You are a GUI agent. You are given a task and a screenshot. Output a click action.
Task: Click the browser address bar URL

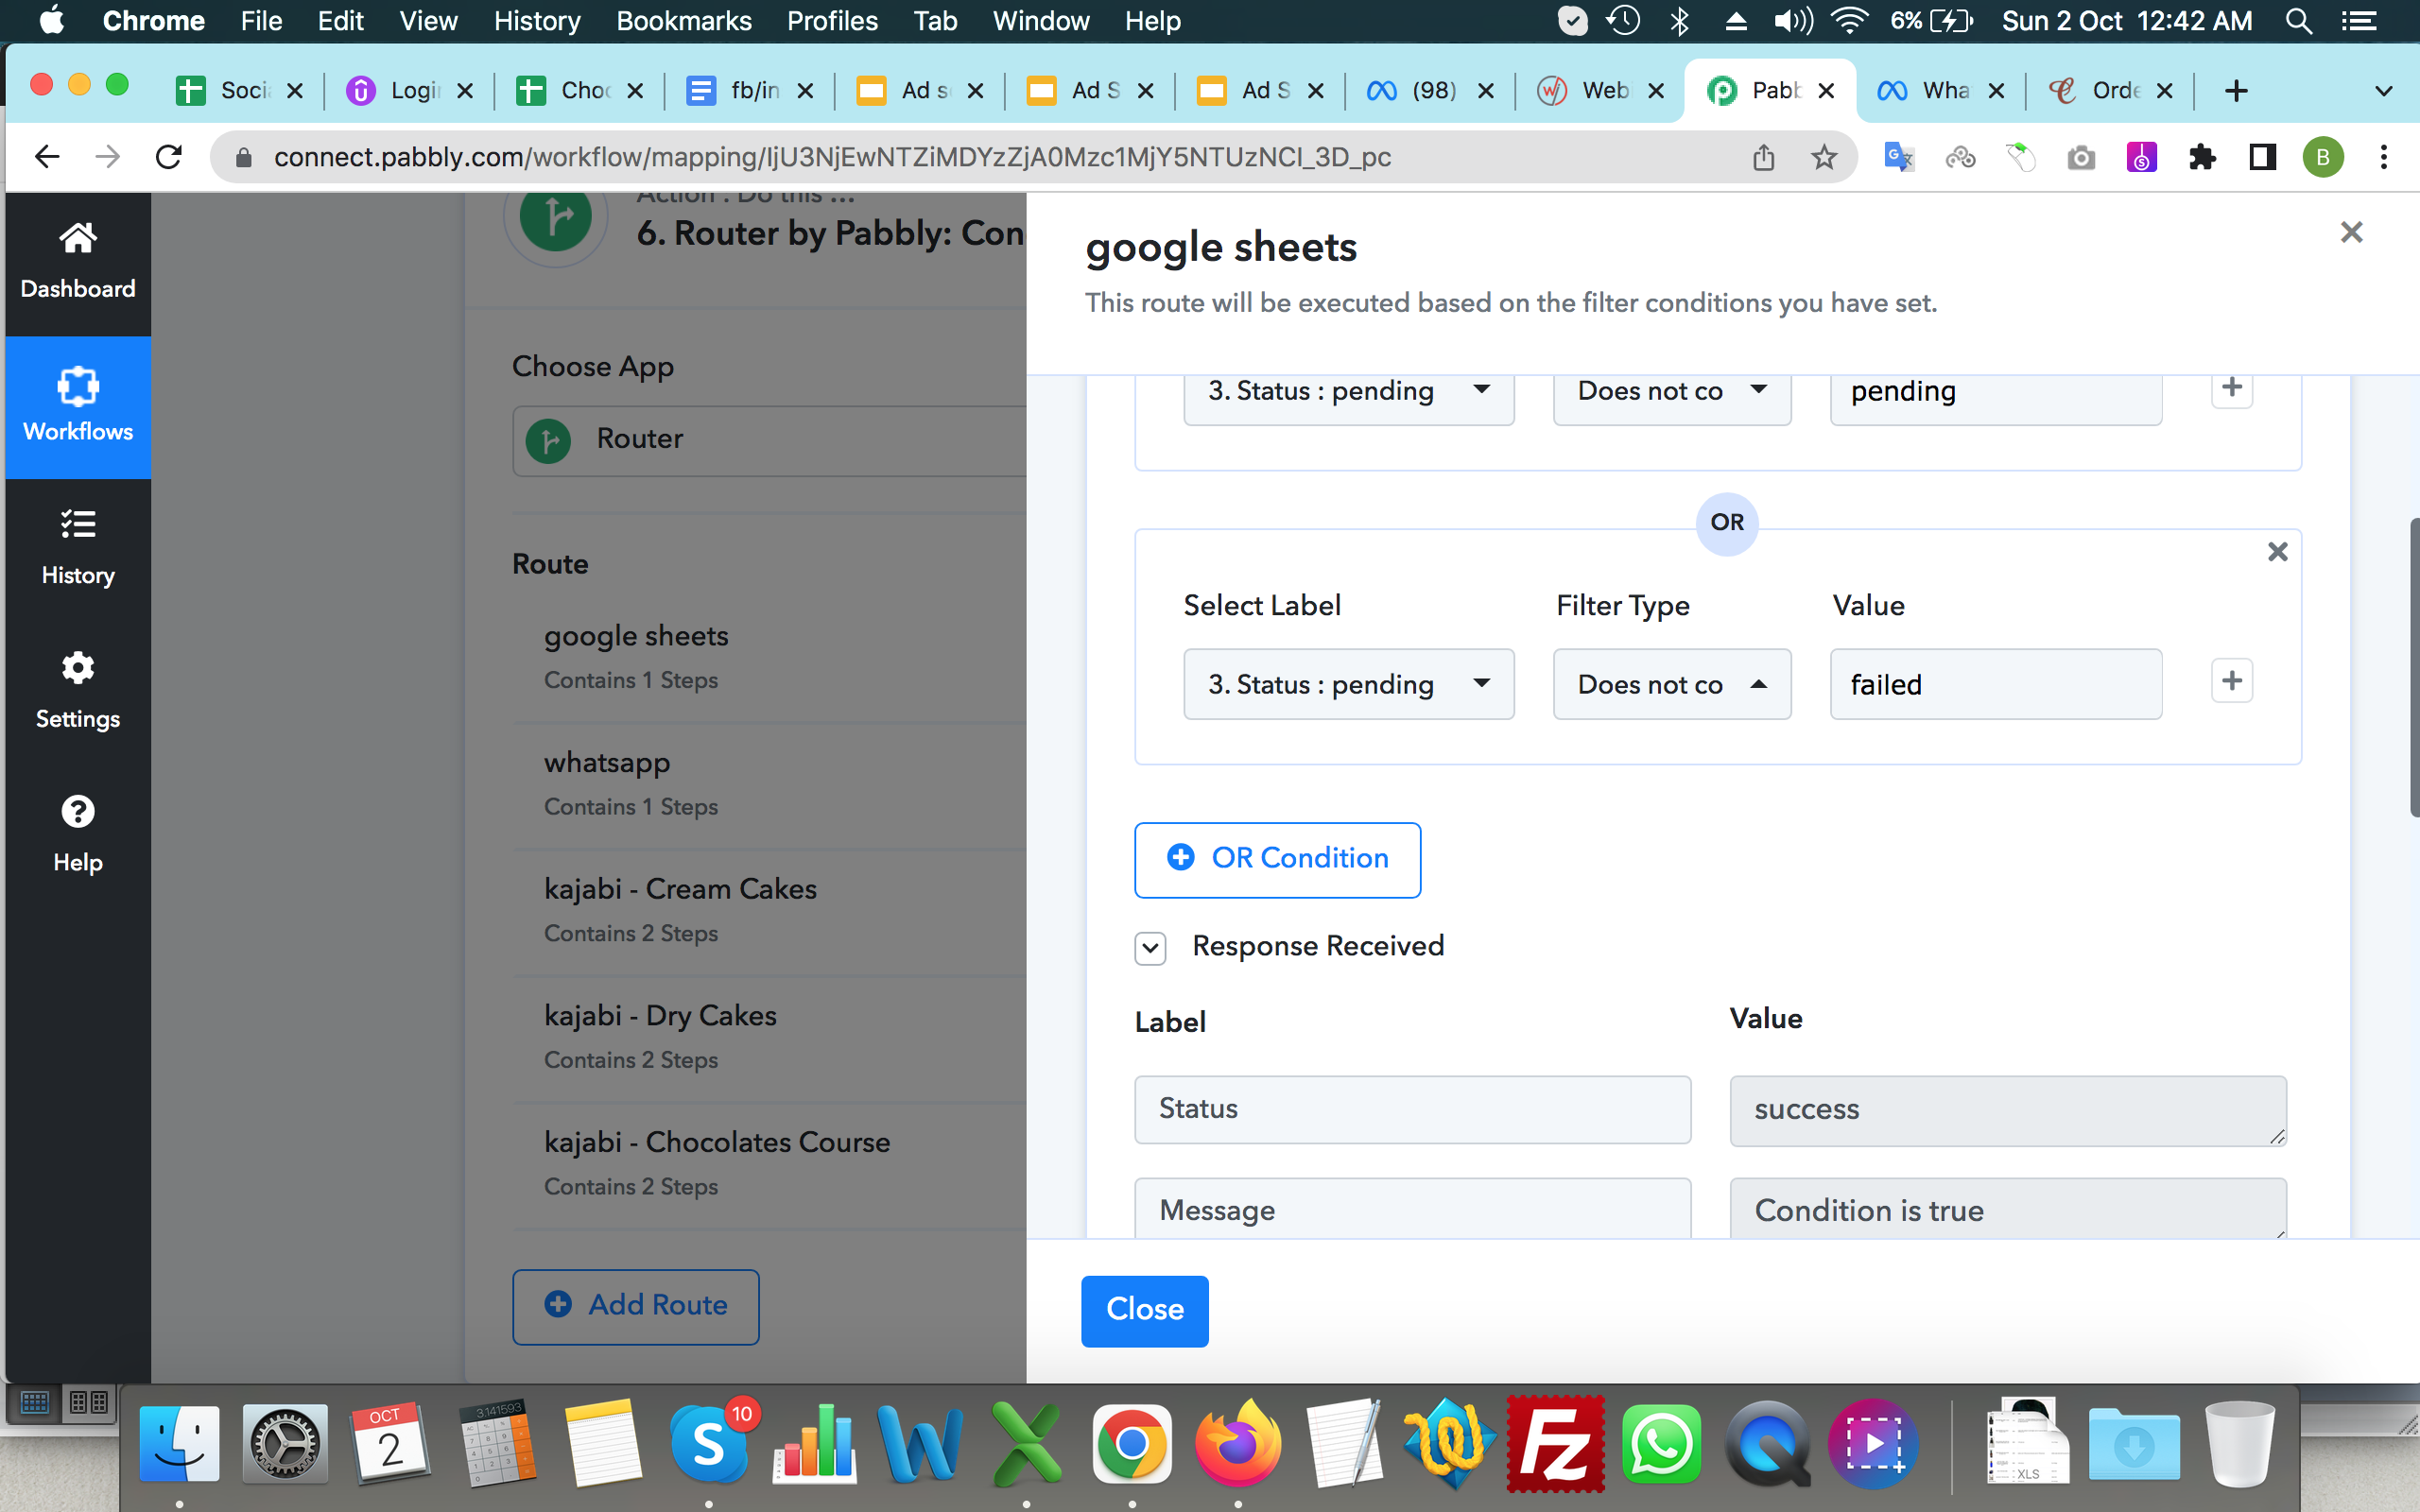click(x=832, y=157)
